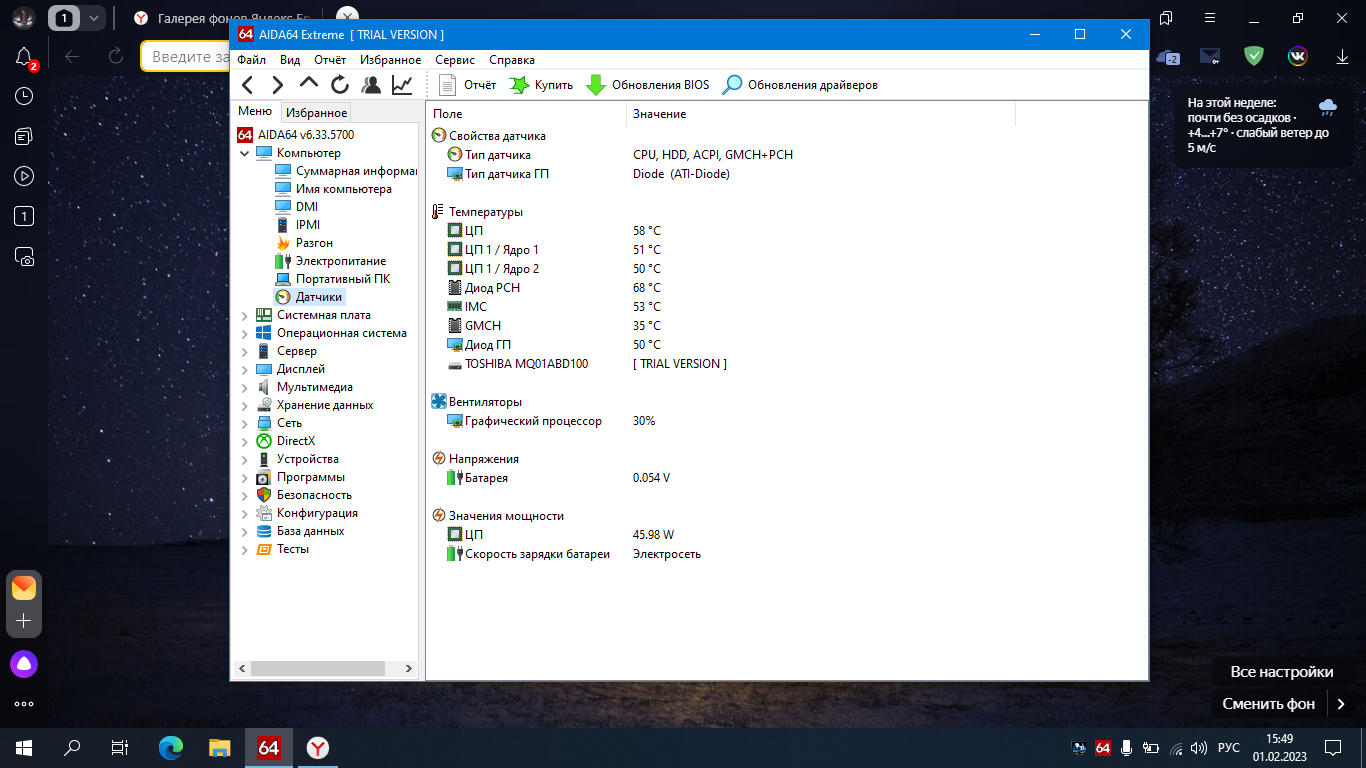Open Windows Start menu

(x=24, y=747)
